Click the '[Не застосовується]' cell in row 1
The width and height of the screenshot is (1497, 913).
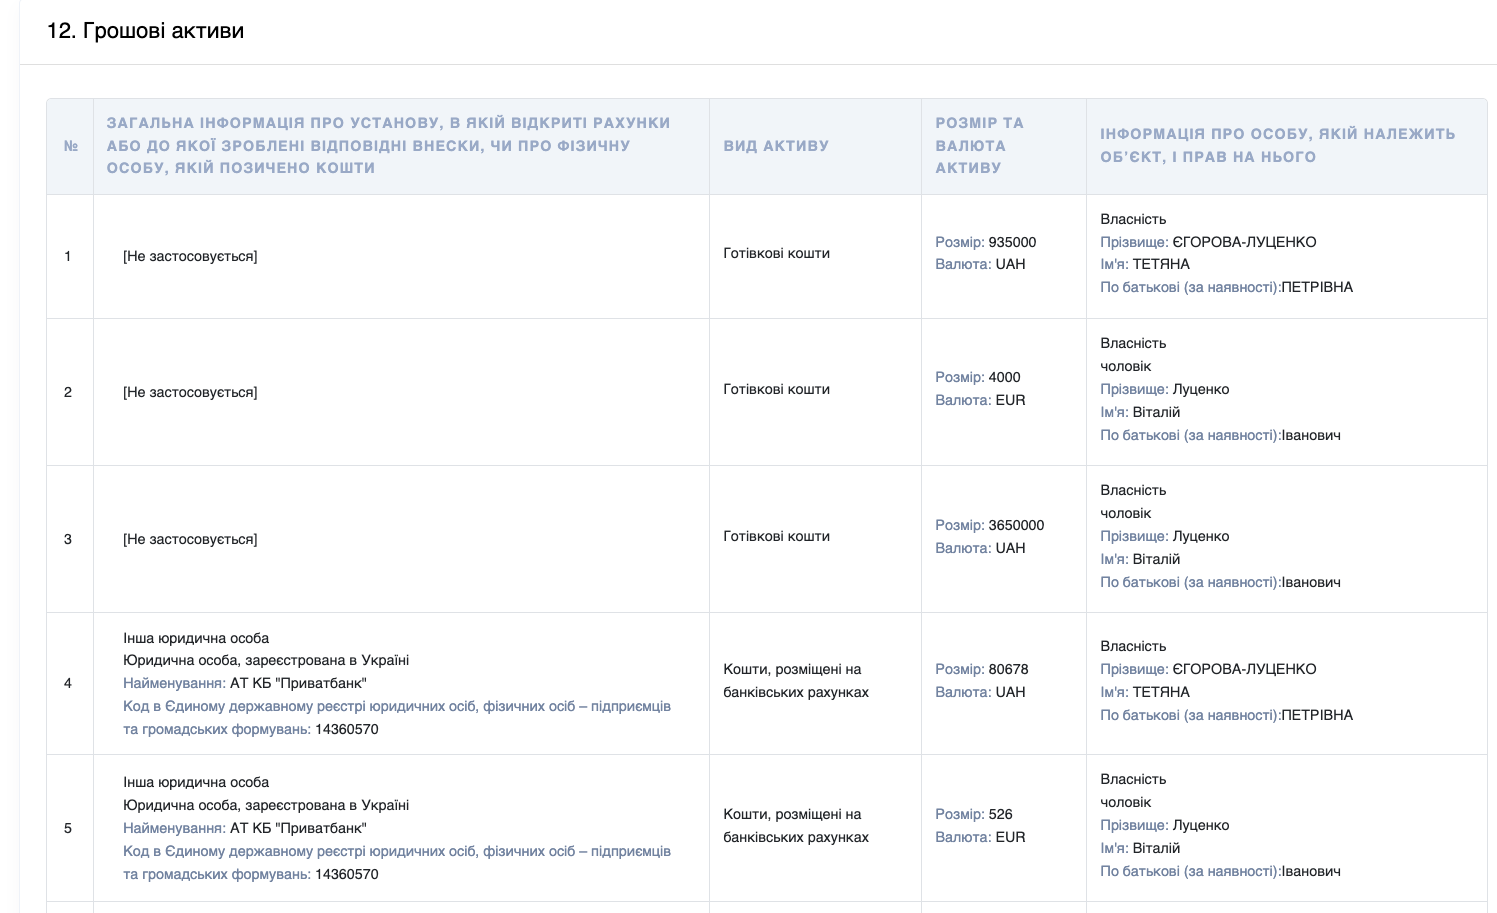(x=190, y=256)
